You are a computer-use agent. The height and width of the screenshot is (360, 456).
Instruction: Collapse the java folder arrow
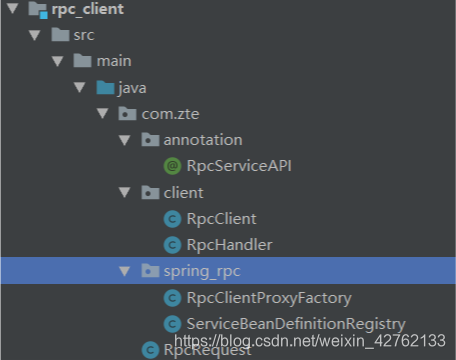(x=80, y=87)
